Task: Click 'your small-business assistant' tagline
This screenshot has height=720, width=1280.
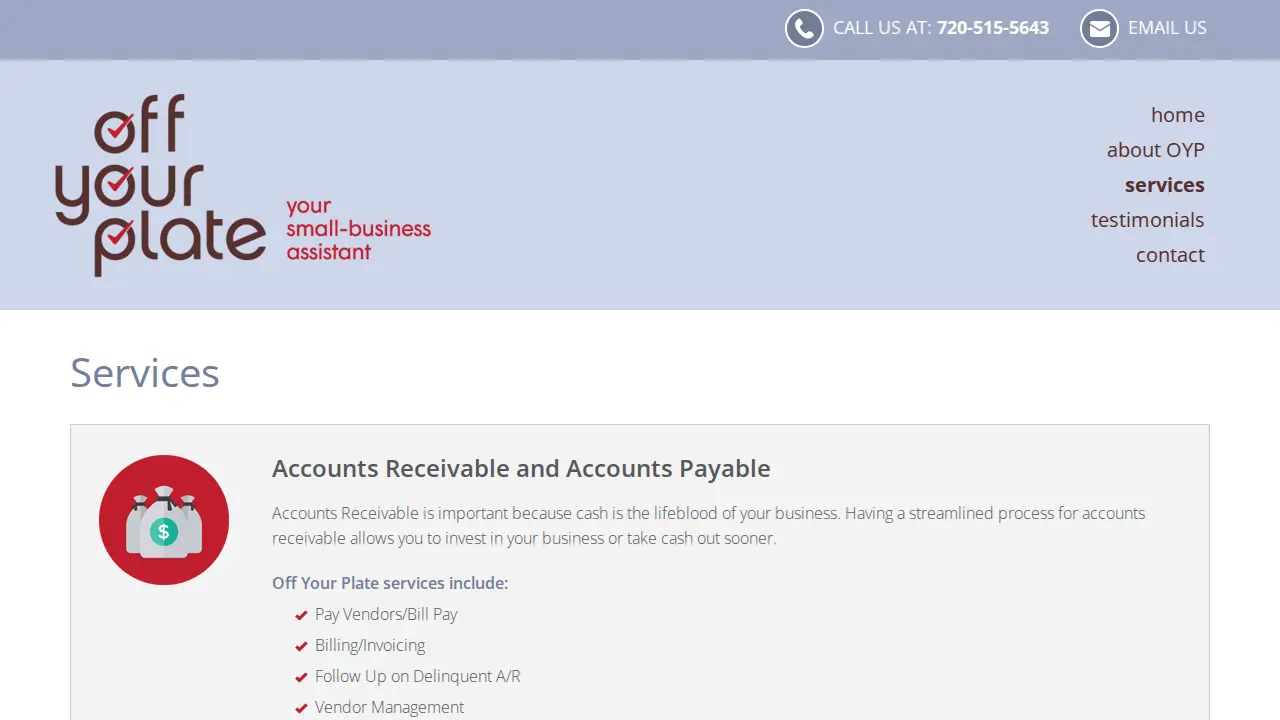Action: (358, 229)
